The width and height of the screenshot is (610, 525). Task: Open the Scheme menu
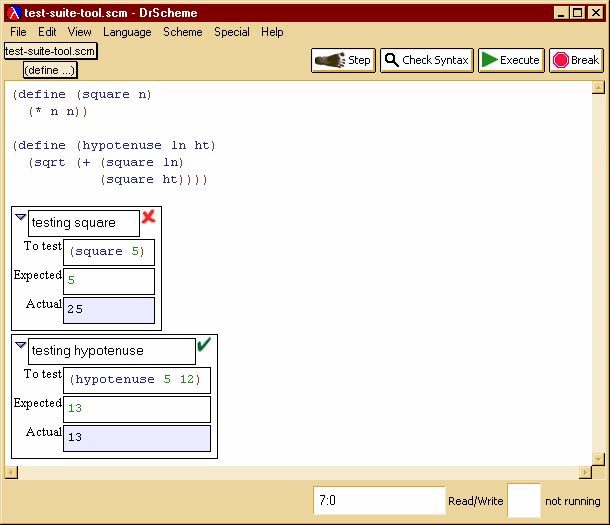click(x=182, y=32)
